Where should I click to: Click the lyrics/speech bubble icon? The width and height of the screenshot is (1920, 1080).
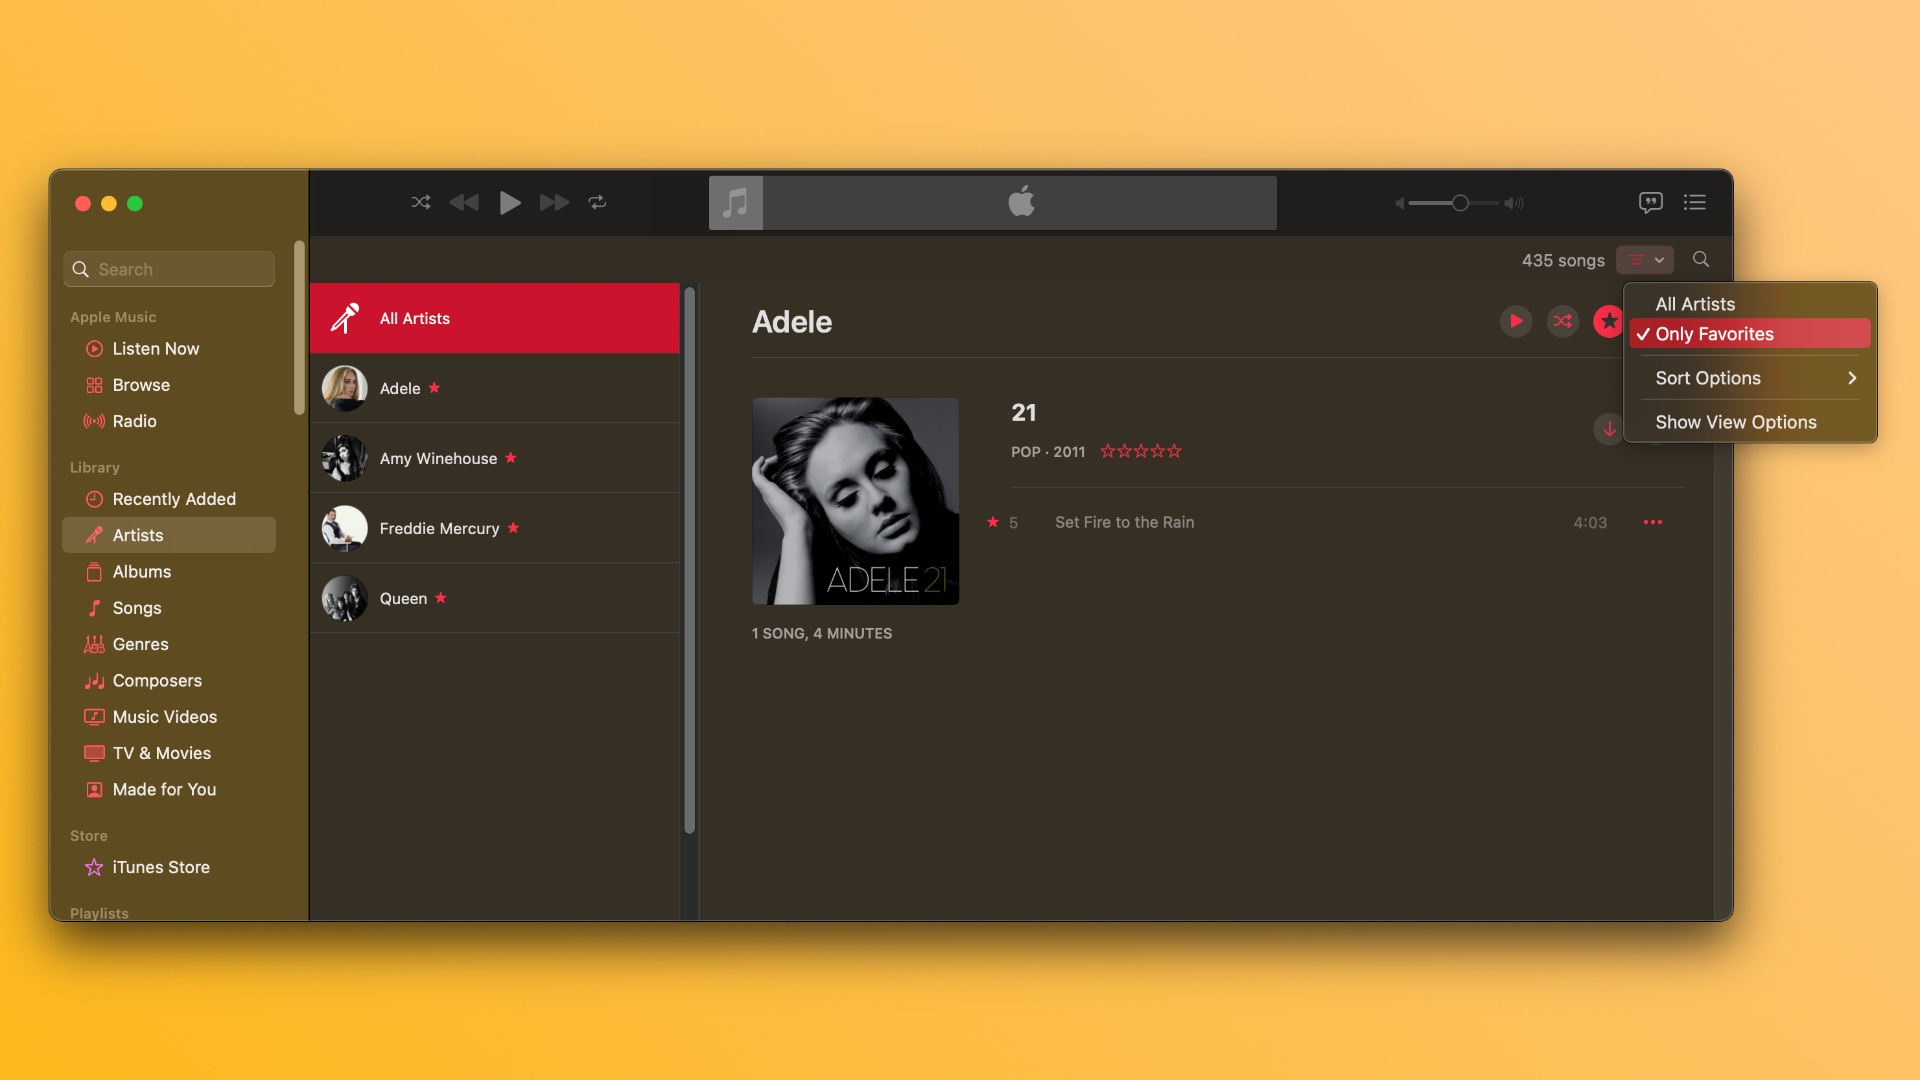(1650, 202)
